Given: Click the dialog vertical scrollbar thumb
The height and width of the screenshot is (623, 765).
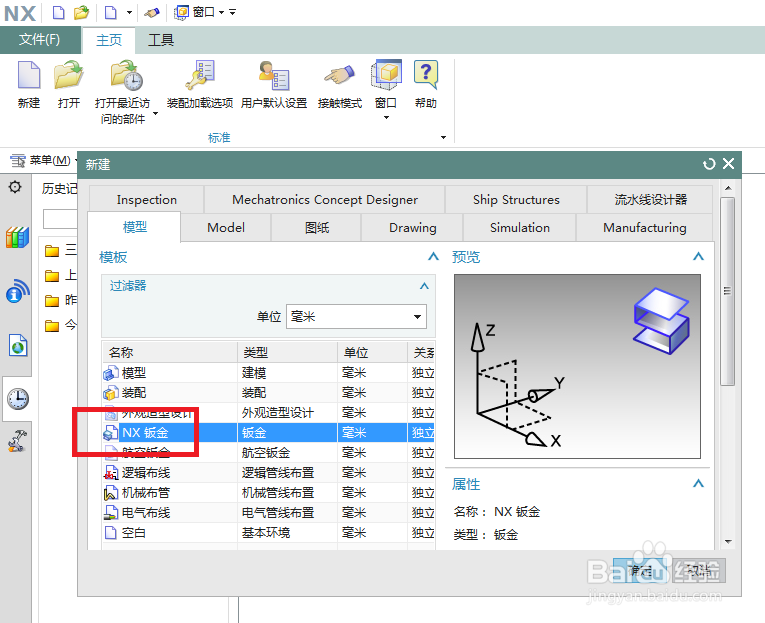Looking at the screenshot, I should [727, 291].
